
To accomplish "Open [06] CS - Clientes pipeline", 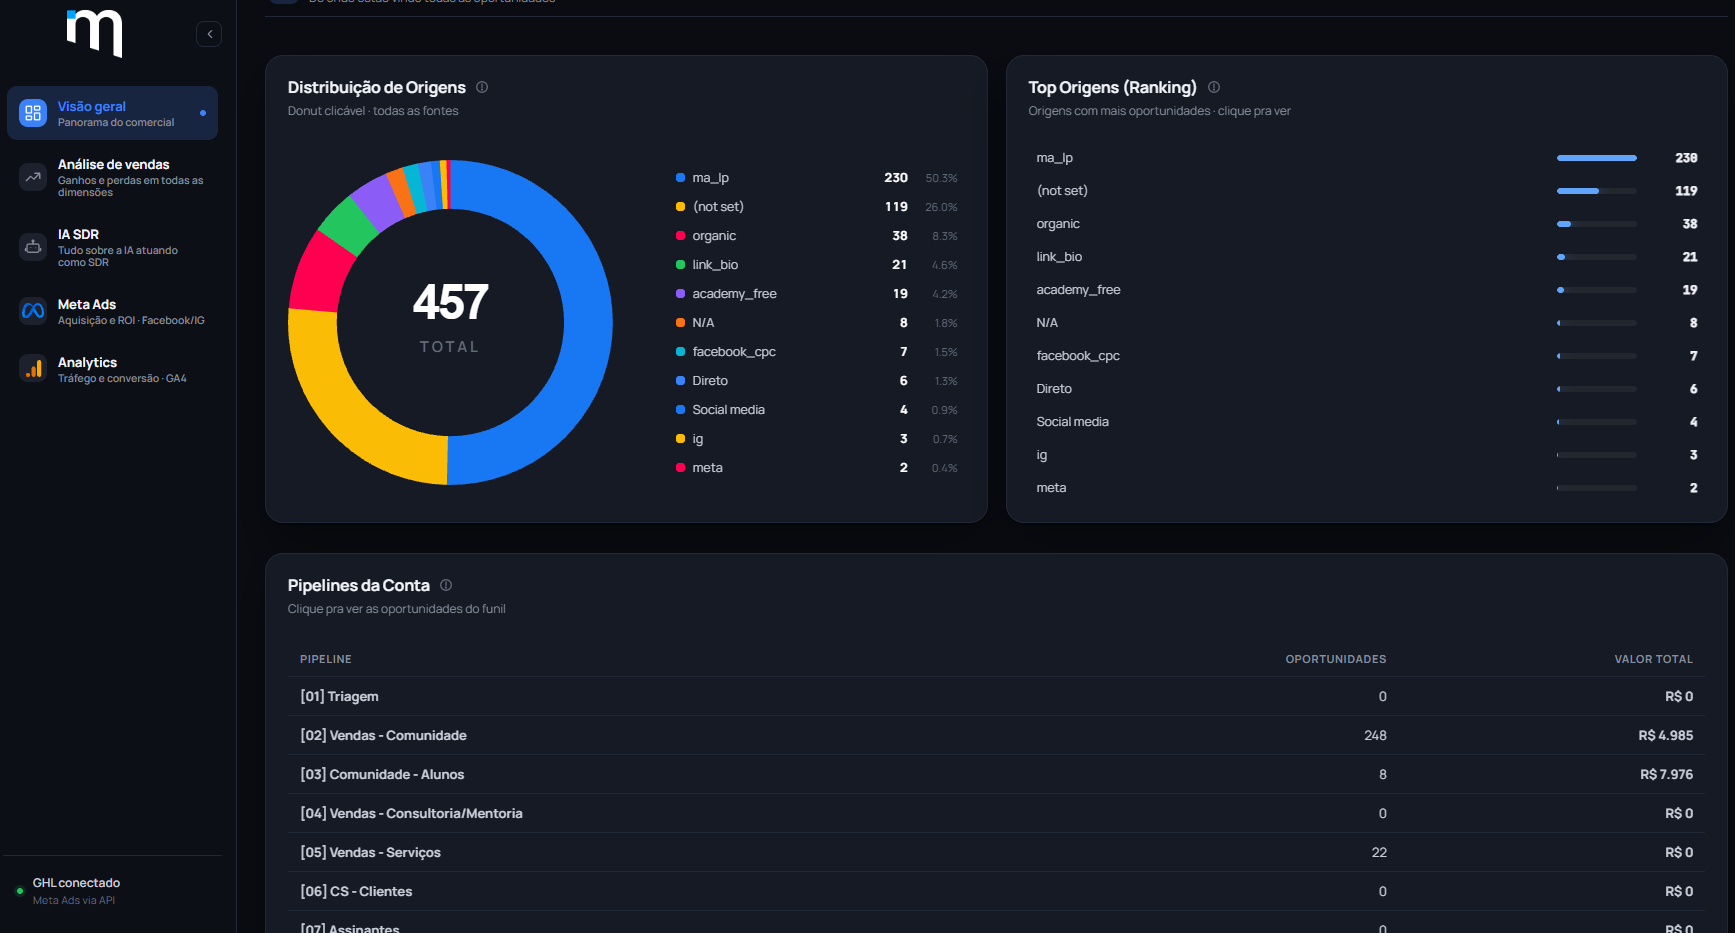I will pos(996,891).
